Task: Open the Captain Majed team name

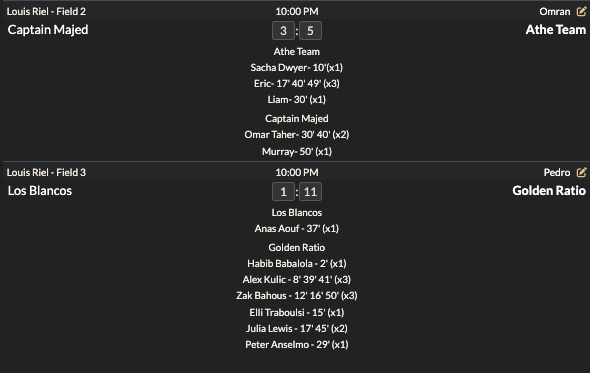Action: 48,30
